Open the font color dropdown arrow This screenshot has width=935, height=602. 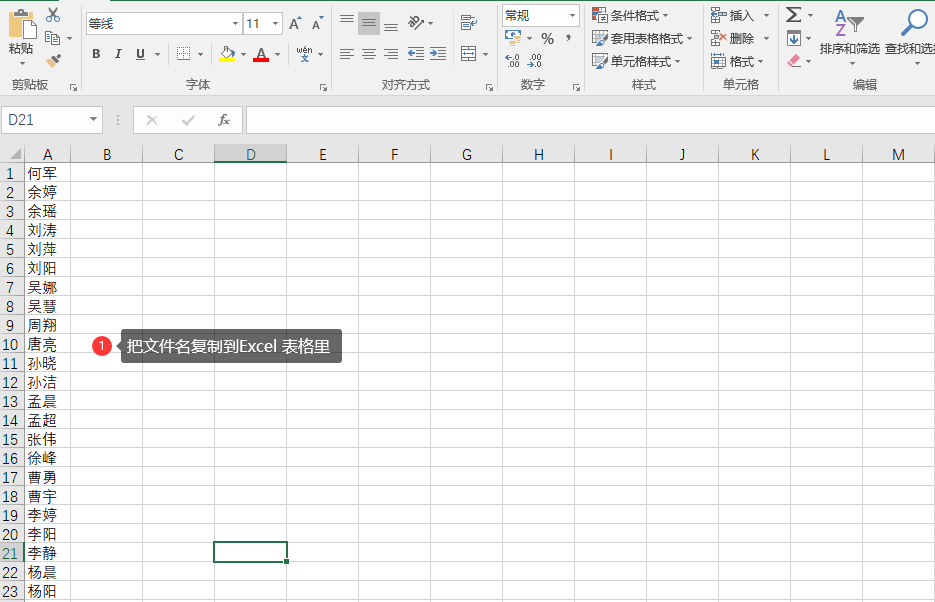tap(277, 55)
